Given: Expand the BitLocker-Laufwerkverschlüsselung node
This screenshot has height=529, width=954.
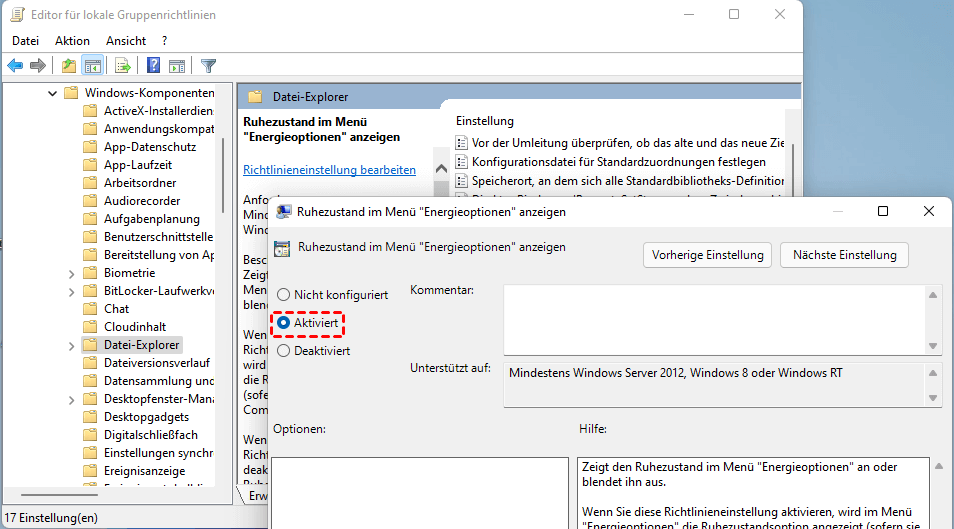Looking at the screenshot, I should point(71,292).
